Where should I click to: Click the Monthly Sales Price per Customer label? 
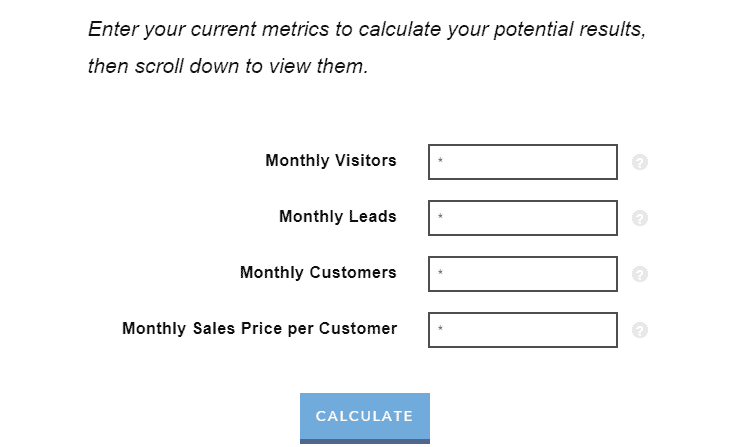[x=259, y=328]
